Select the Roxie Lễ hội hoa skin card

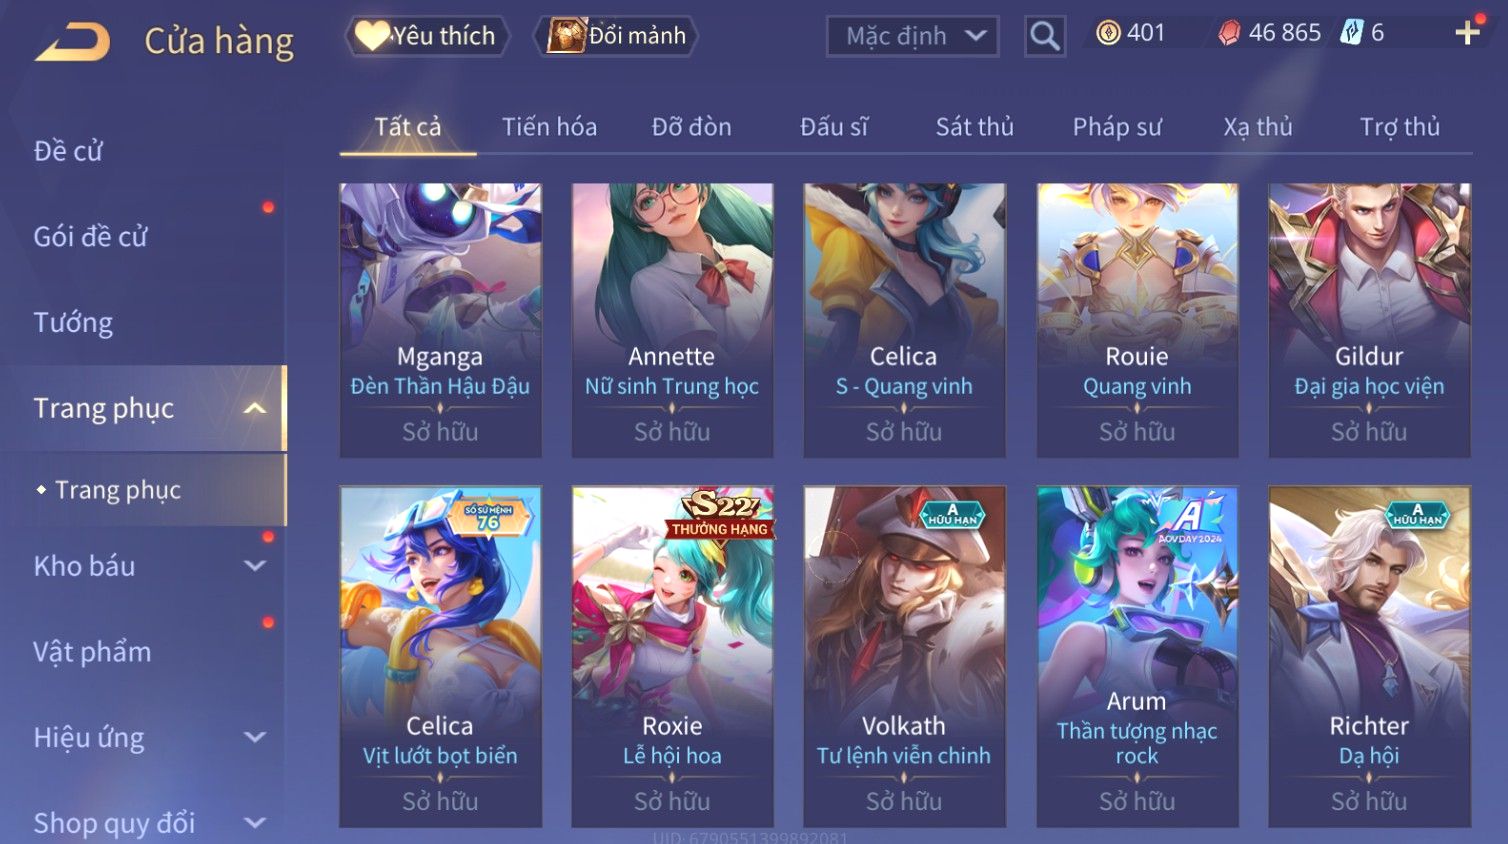(x=672, y=657)
